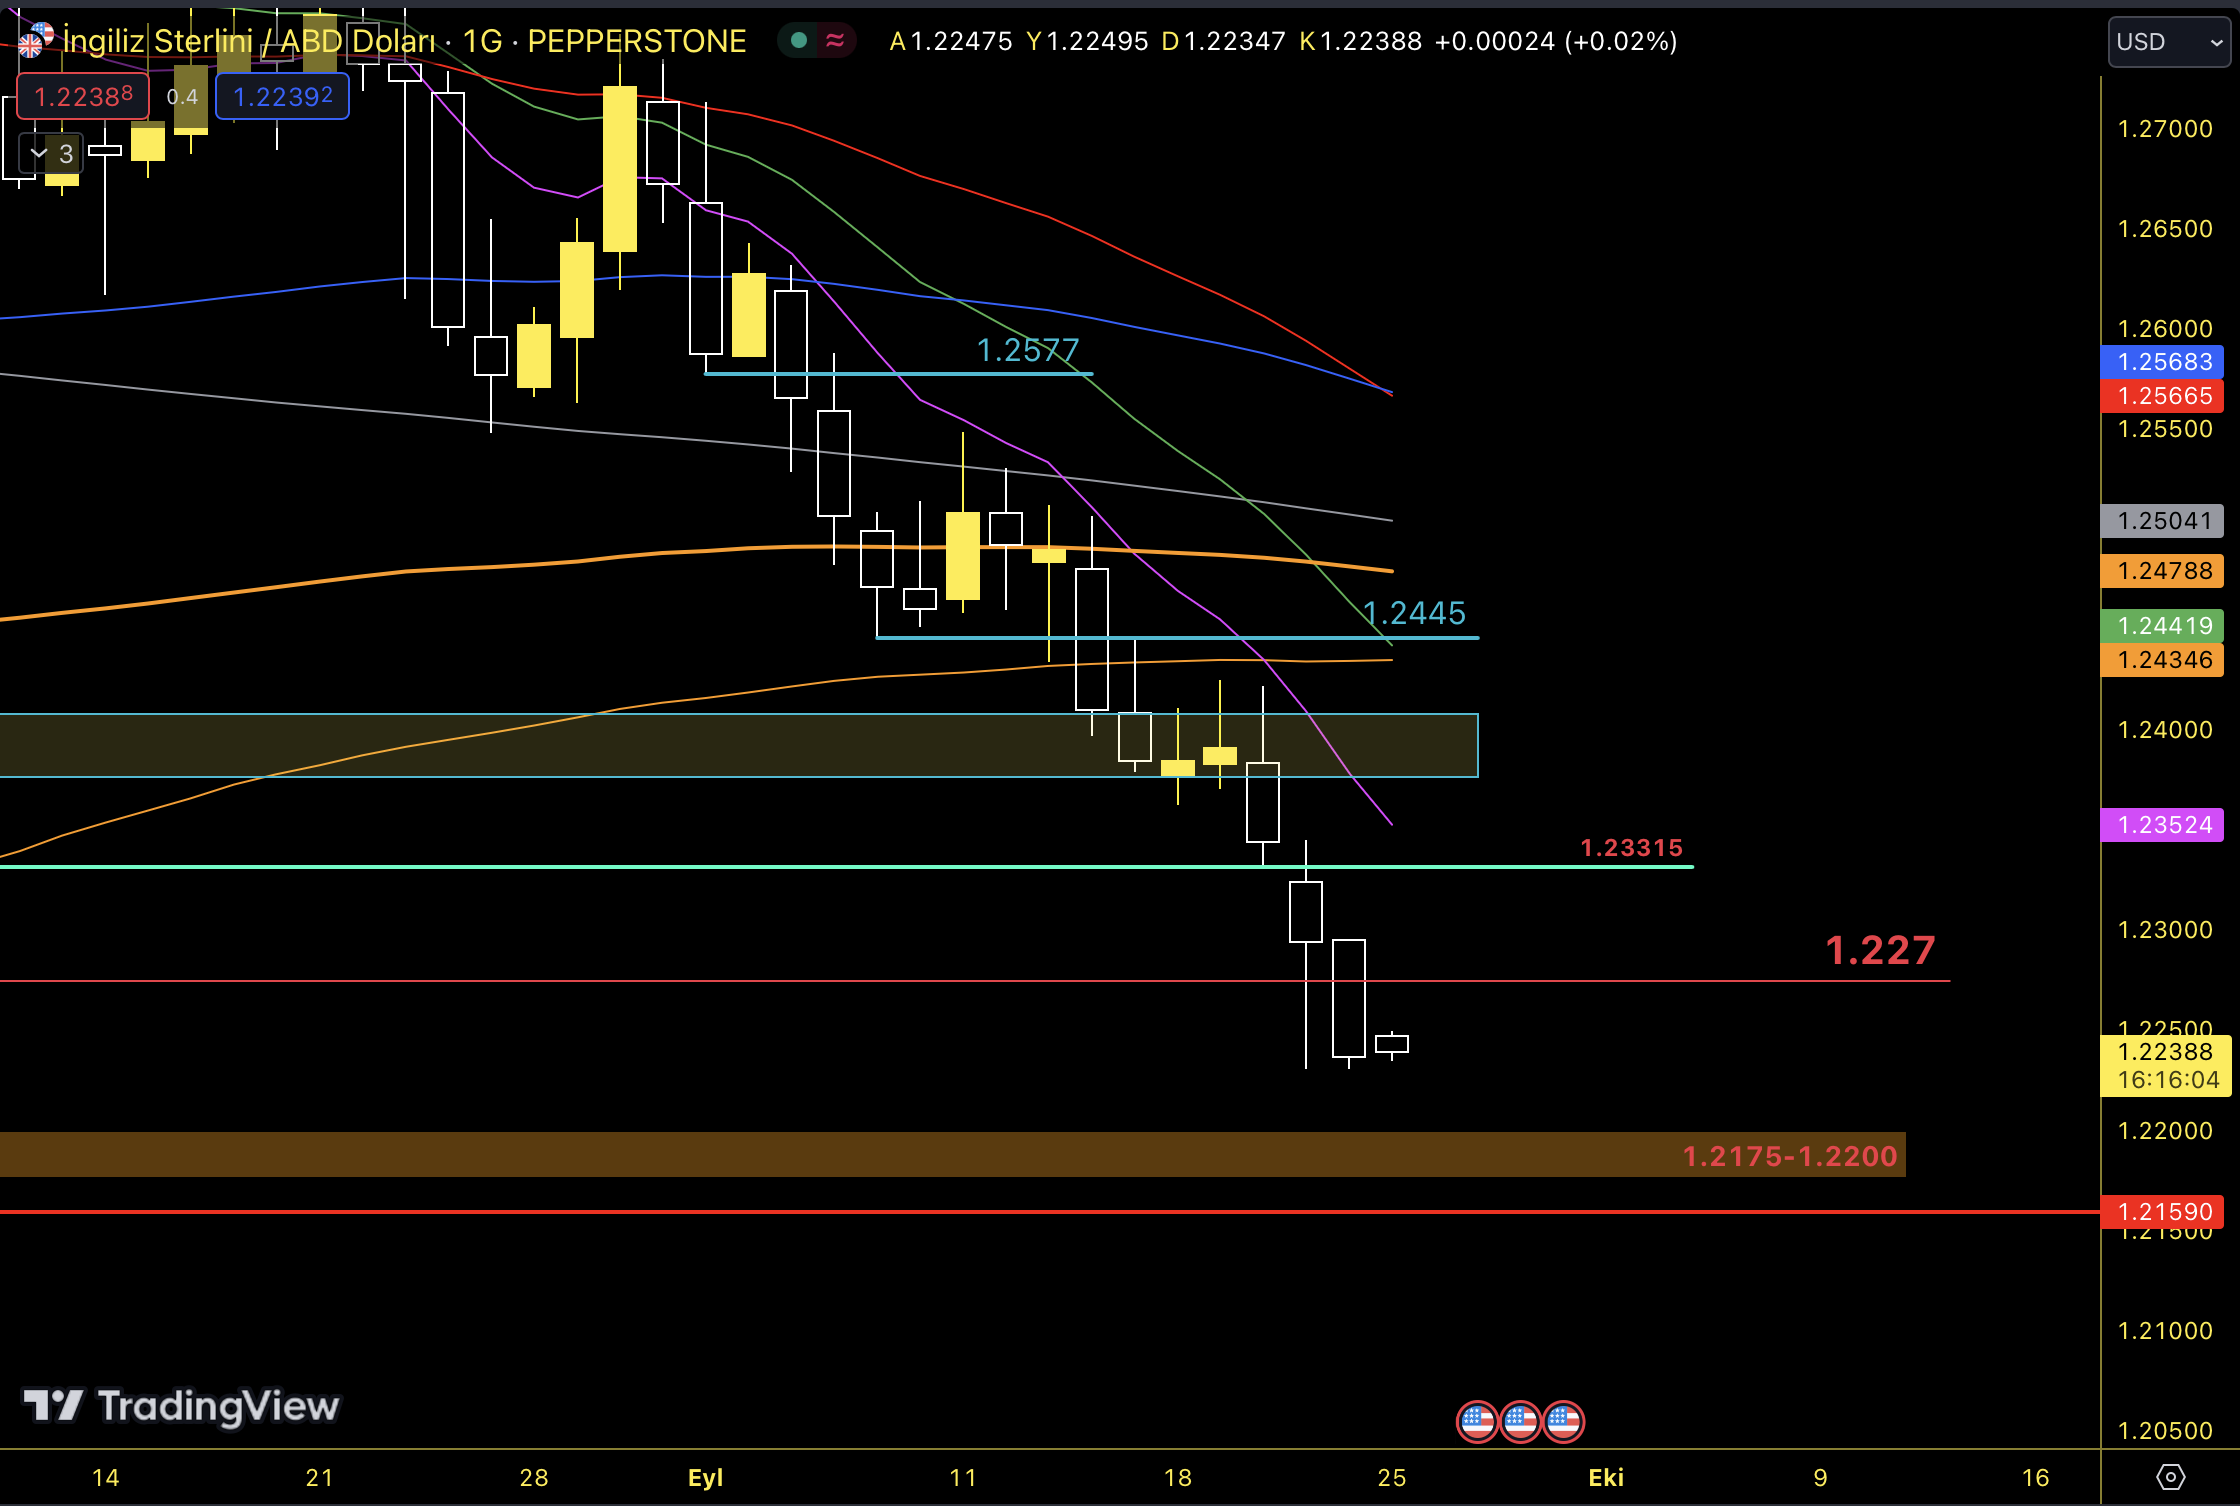Click the change value +0.00024 (+0.02%)
Viewport: 2240px width, 1506px height.
[1556, 41]
